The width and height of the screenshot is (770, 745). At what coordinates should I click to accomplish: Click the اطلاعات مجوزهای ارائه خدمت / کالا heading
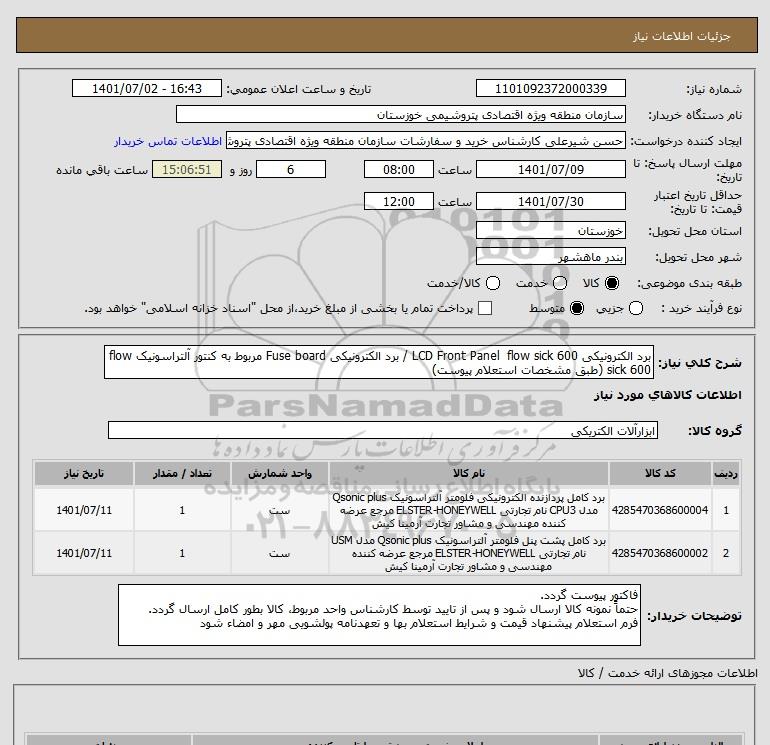[667, 673]
